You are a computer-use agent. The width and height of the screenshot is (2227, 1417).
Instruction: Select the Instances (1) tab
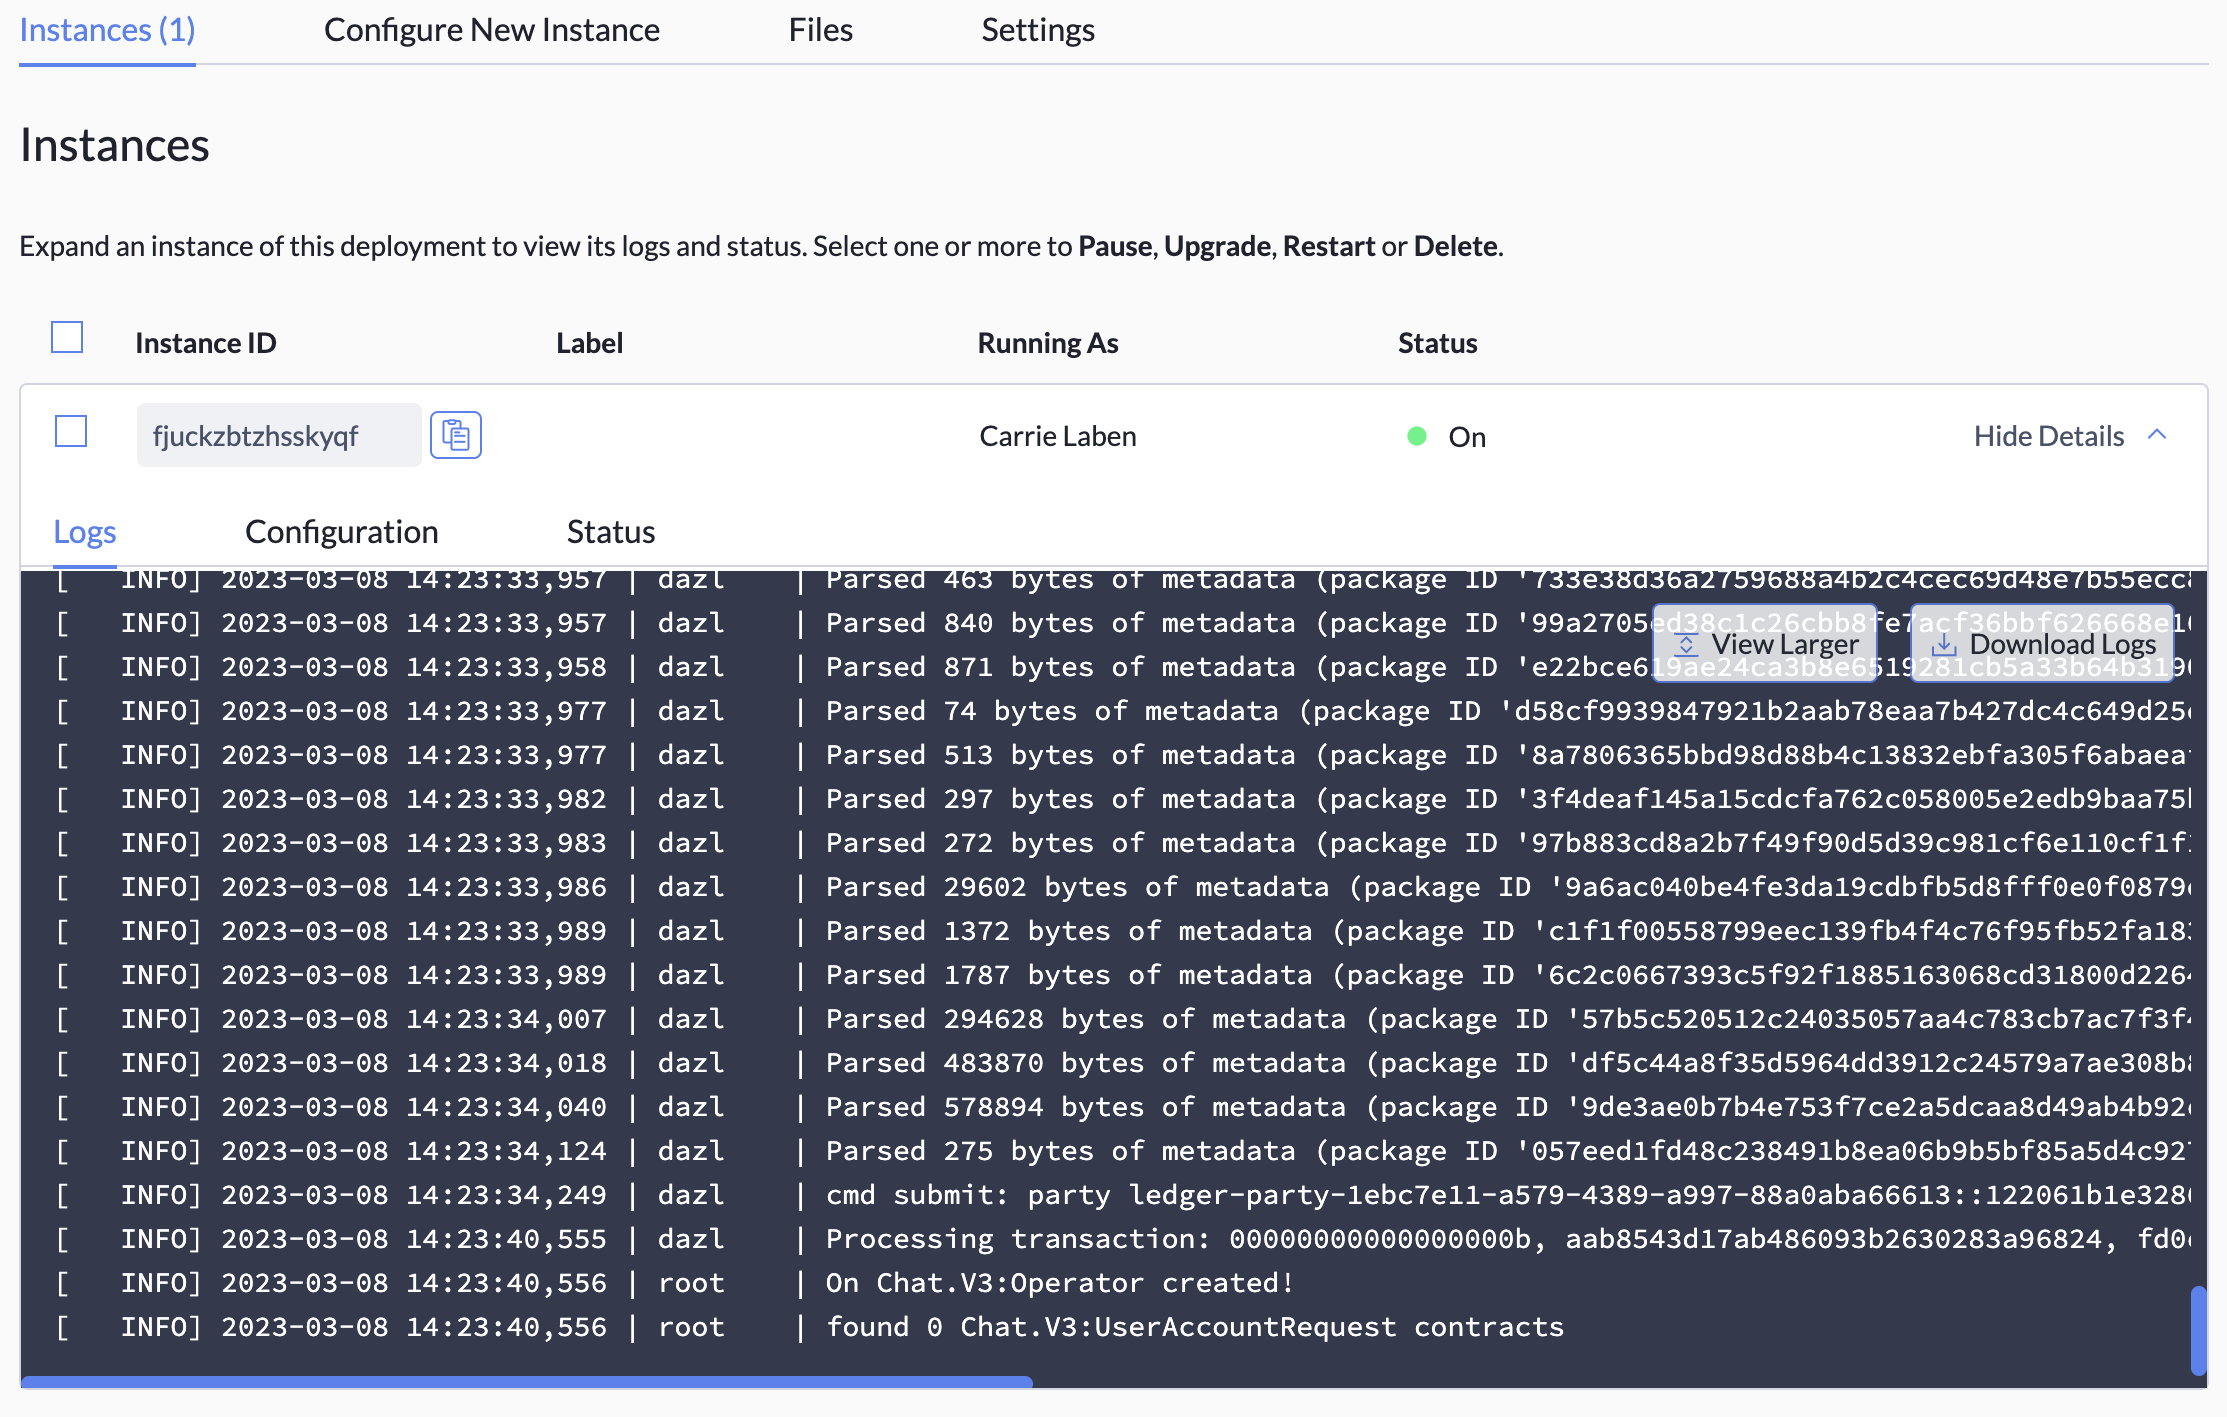tap(107, 30)
